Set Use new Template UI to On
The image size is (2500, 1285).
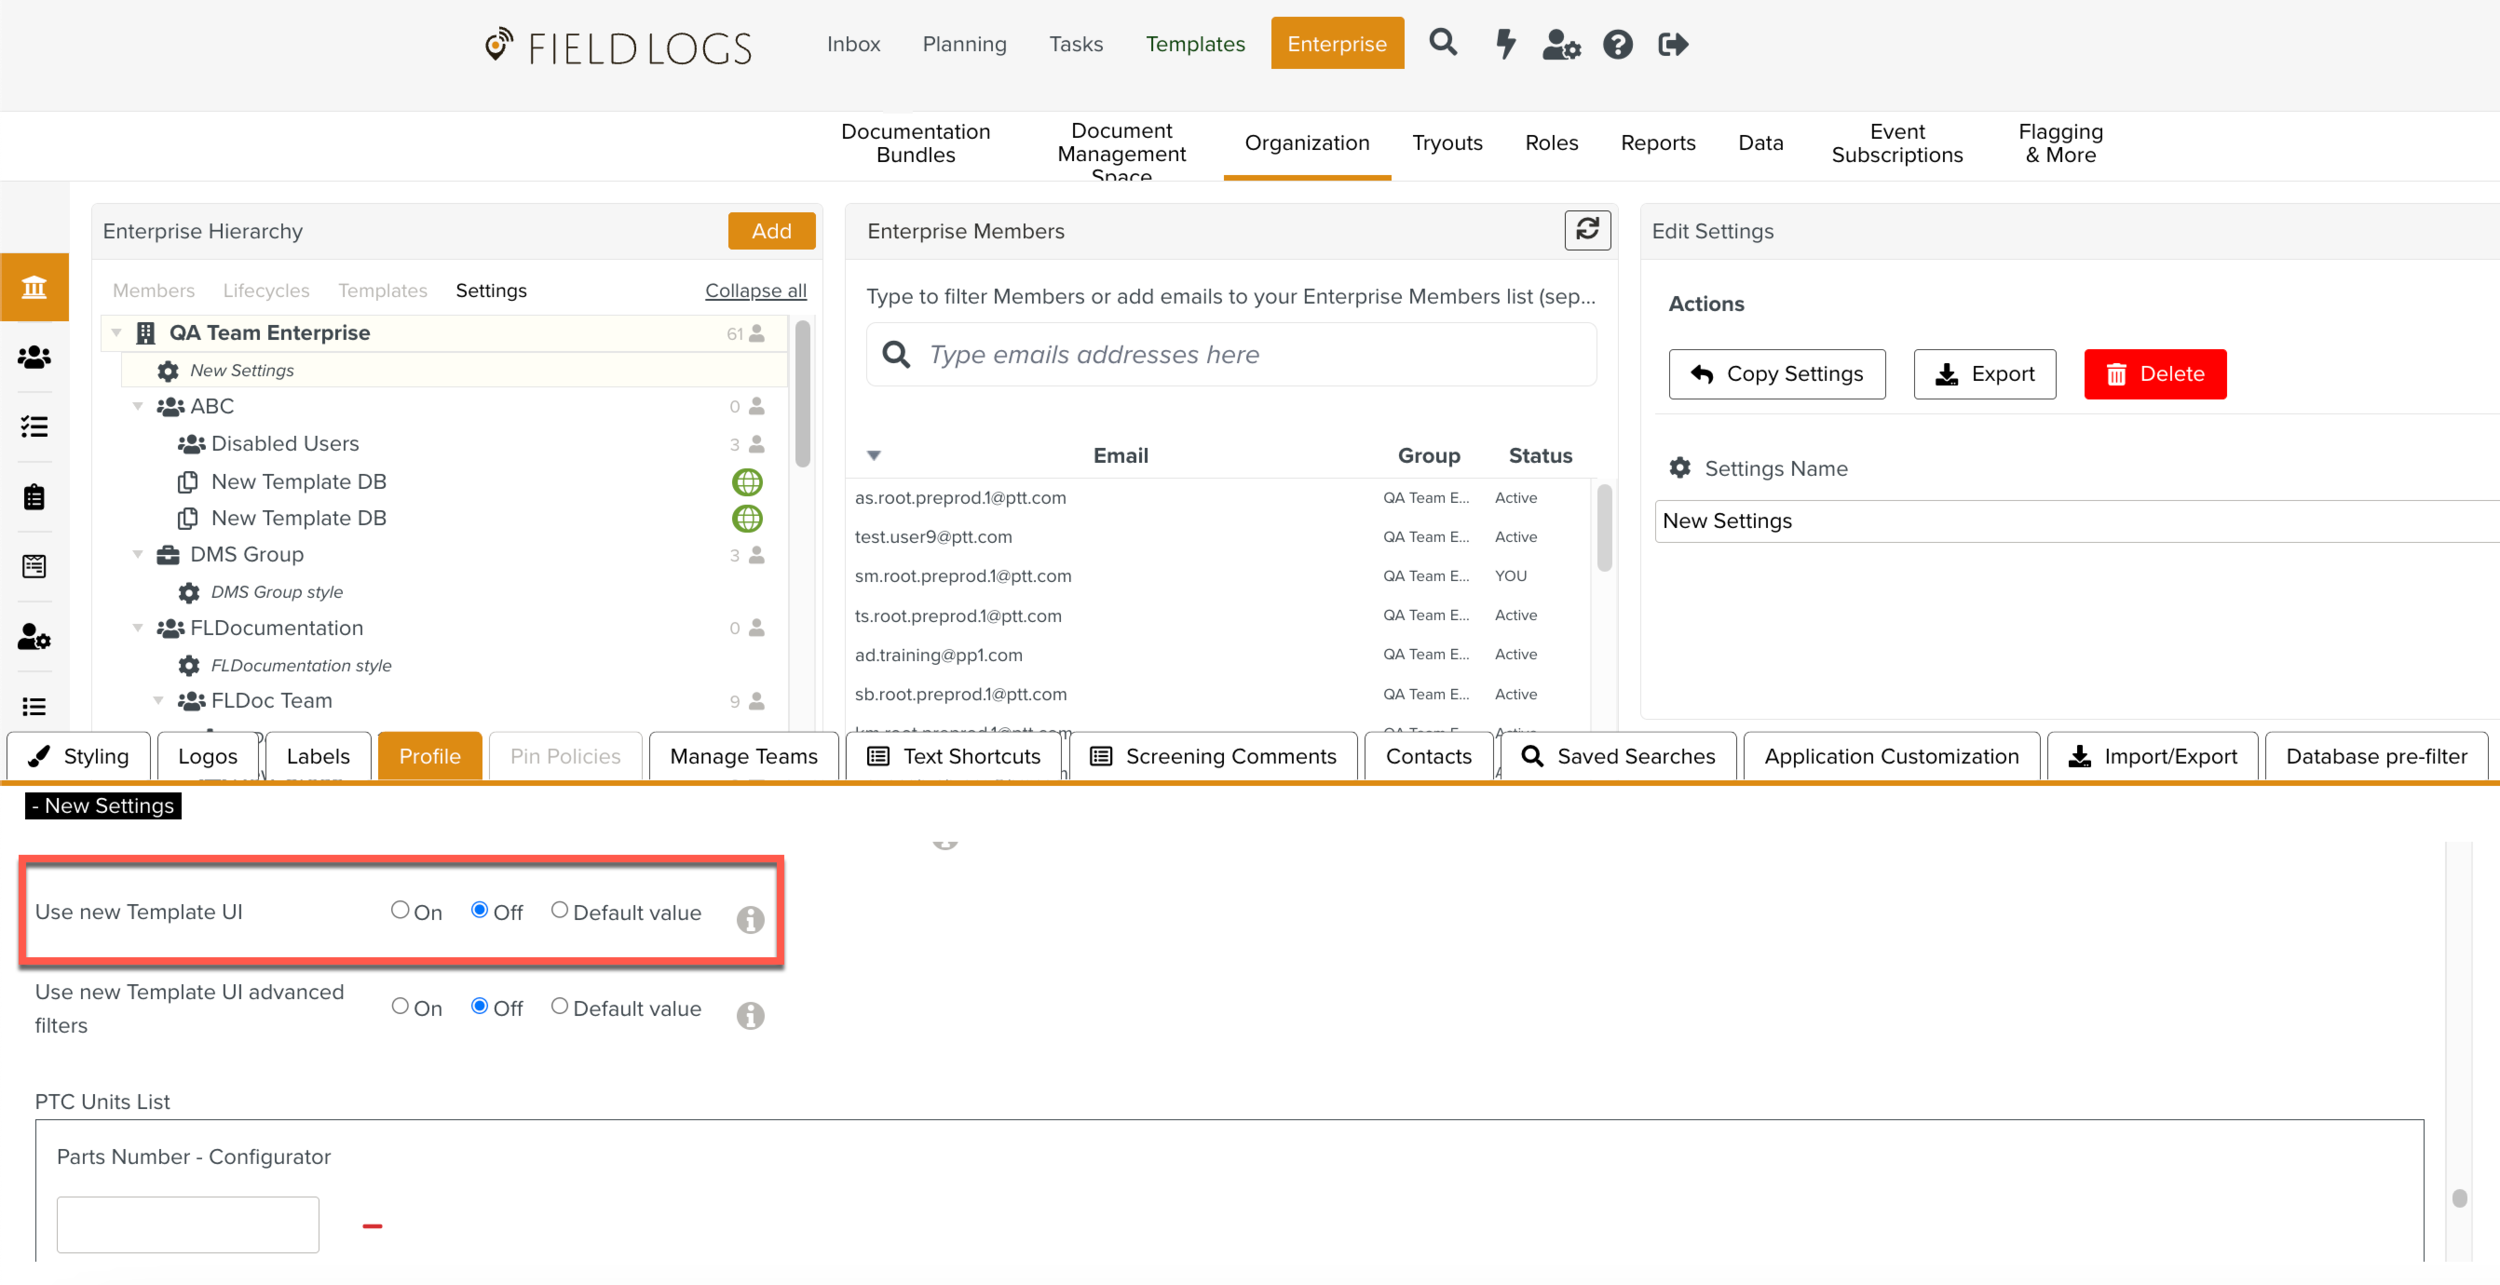[400, 910]
